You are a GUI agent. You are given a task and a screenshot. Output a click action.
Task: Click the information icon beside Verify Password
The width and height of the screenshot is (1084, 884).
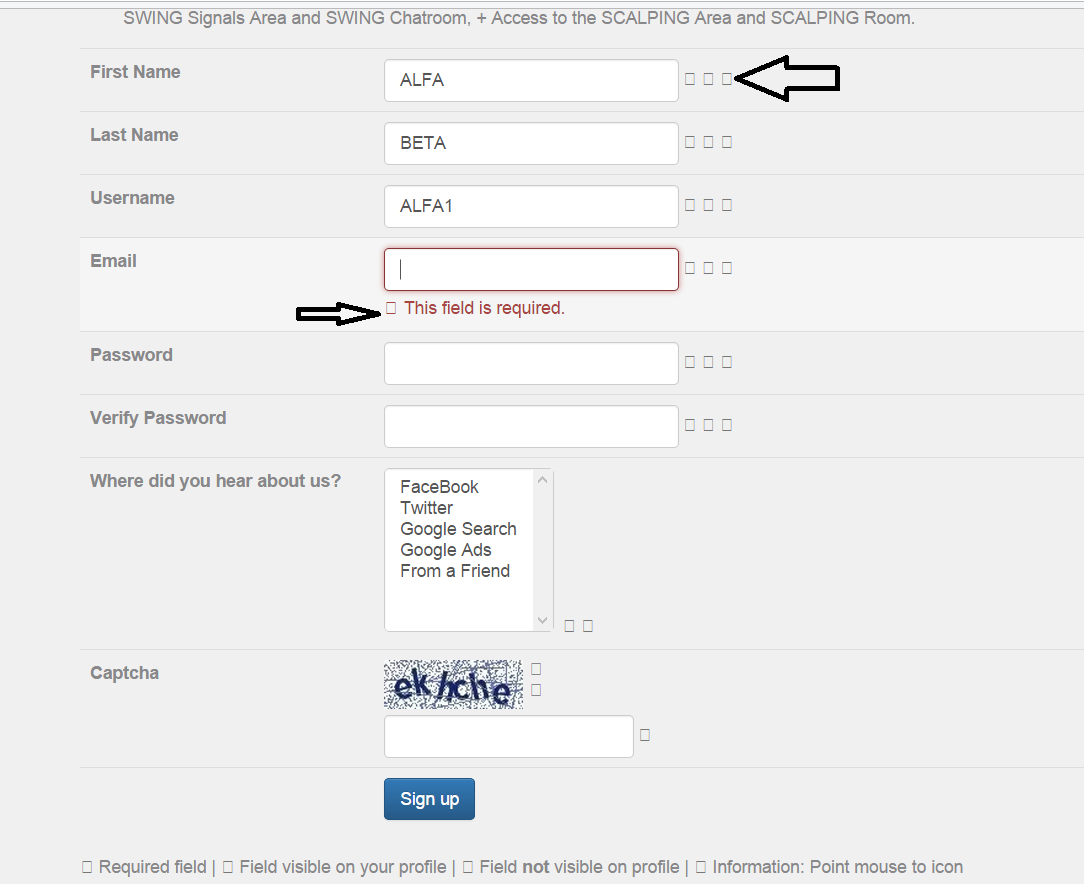coord(727,424)
